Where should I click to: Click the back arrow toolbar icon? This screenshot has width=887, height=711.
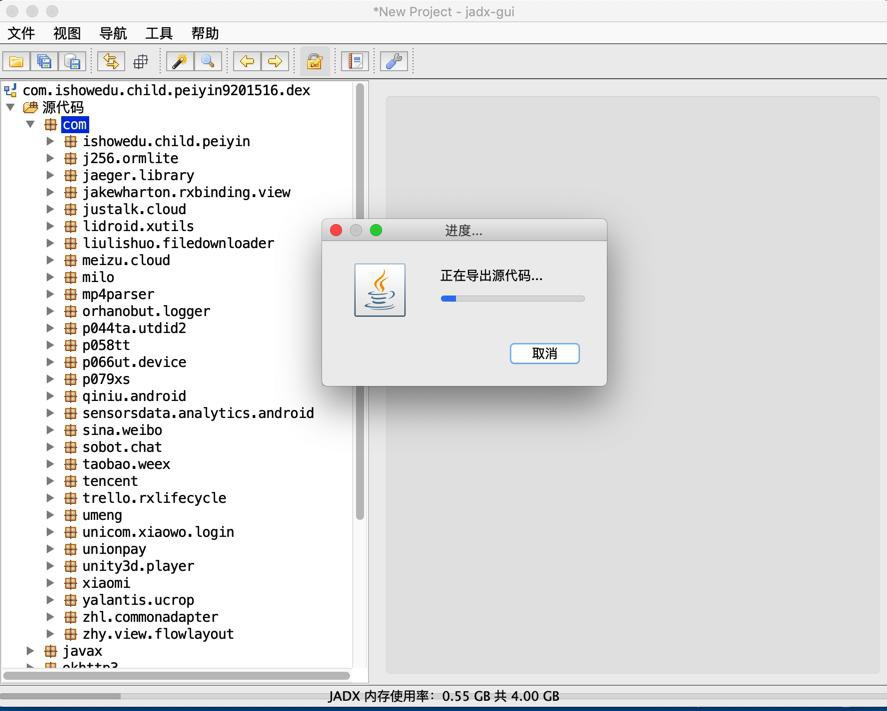click(247, 61)
